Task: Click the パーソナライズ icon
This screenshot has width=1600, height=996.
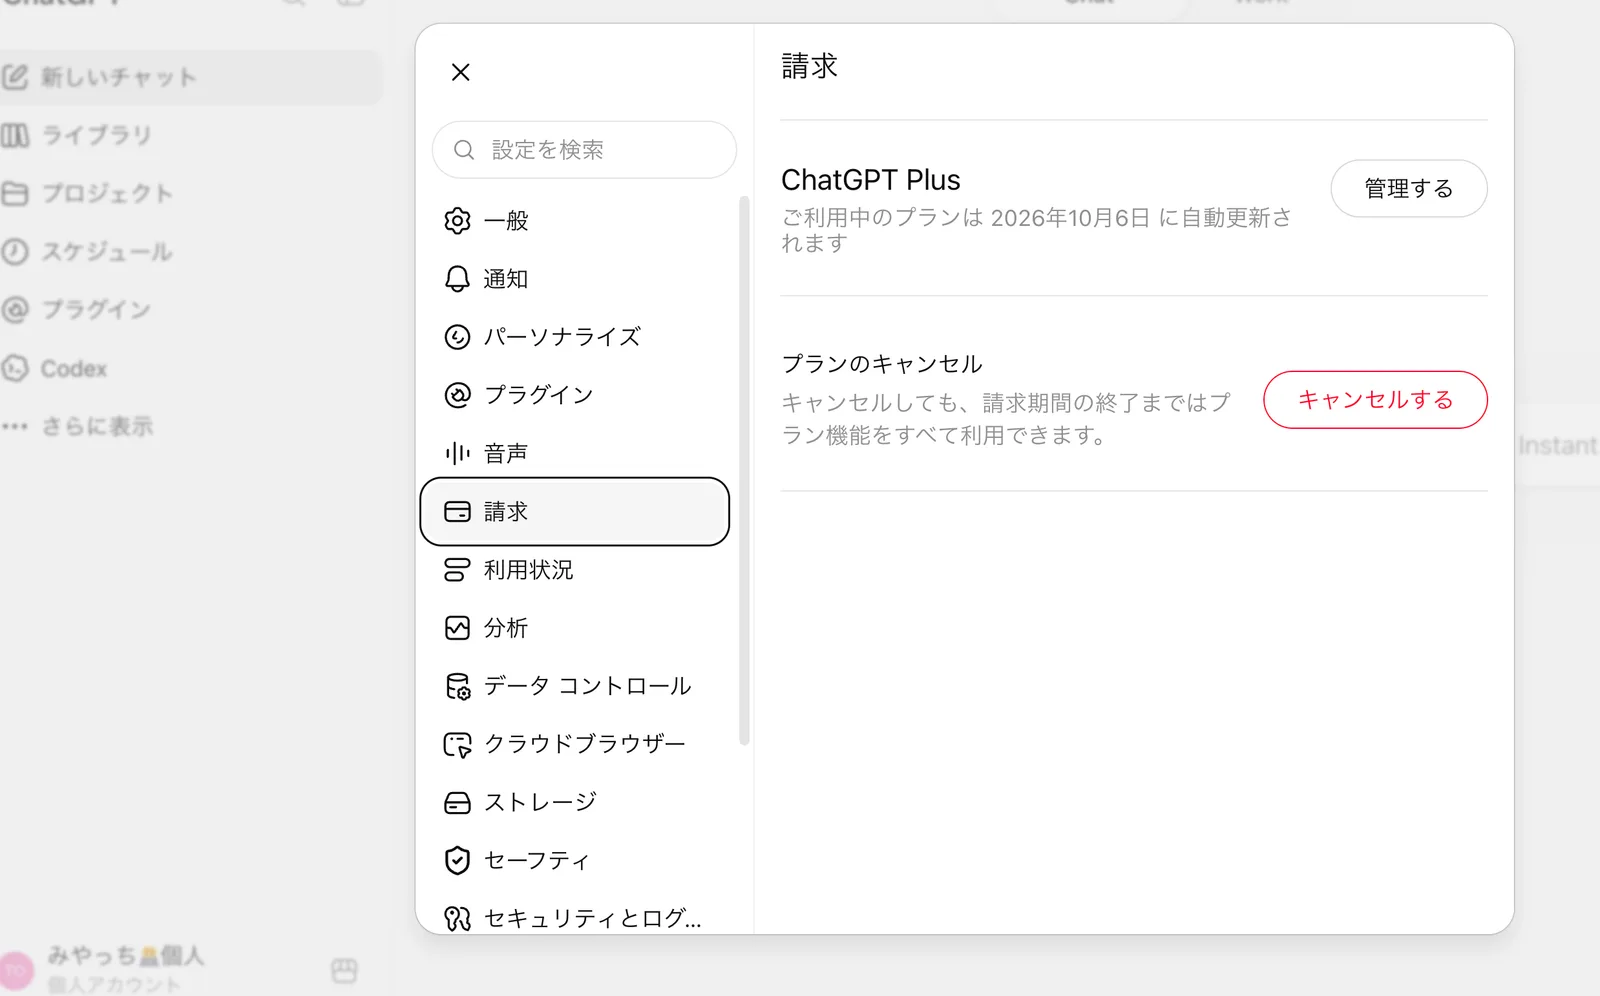Action: (457, 337)
